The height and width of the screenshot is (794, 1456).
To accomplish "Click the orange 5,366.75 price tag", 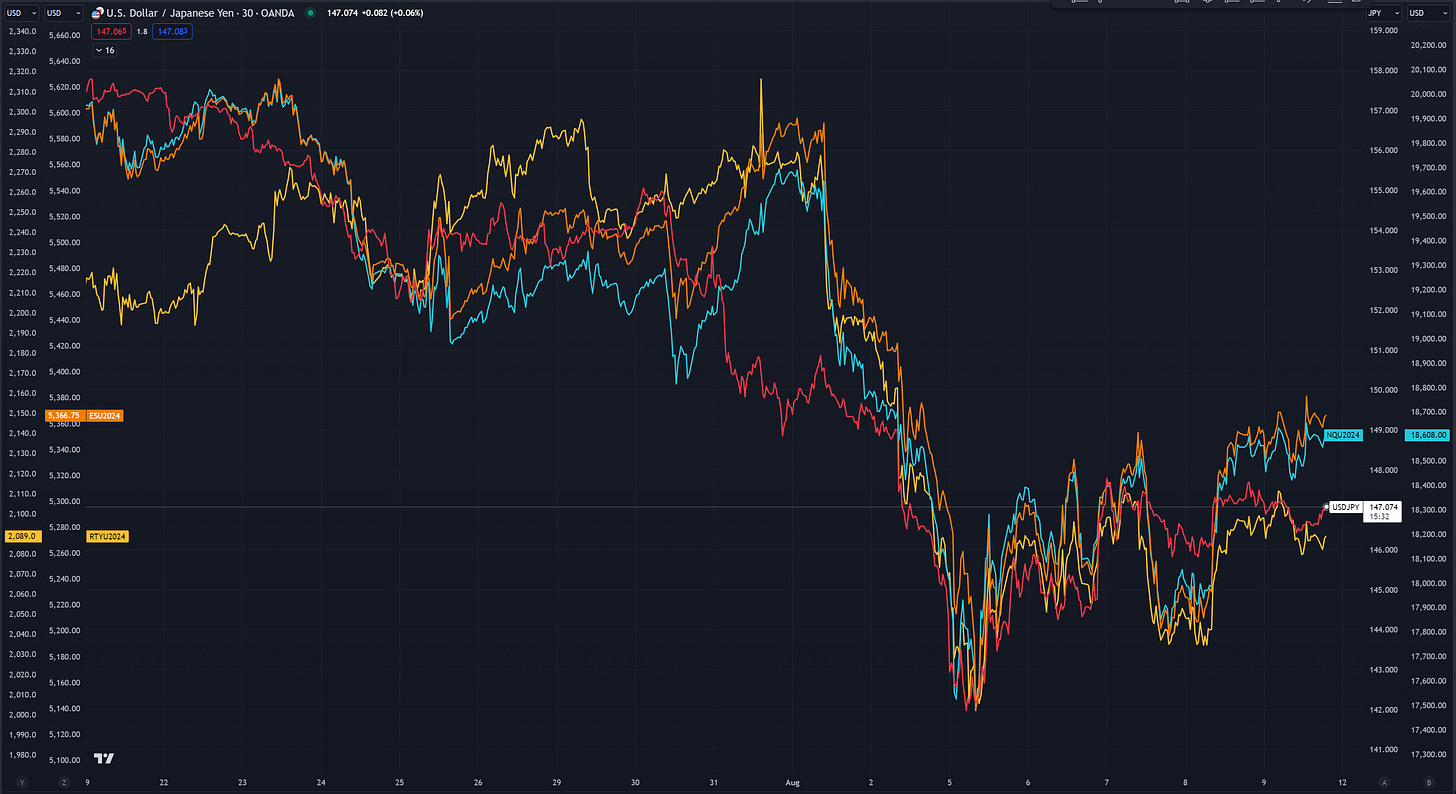I will click(x=65, y=415).
